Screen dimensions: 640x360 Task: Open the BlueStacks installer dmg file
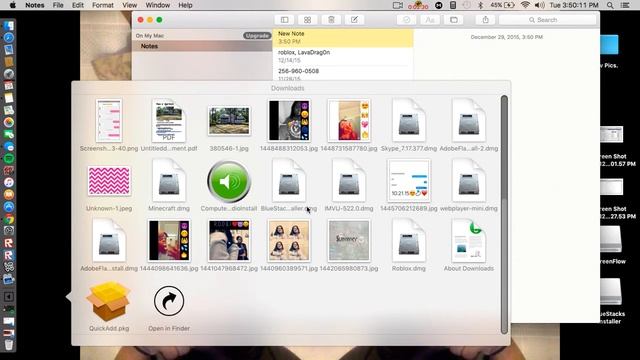pos(289,185)
